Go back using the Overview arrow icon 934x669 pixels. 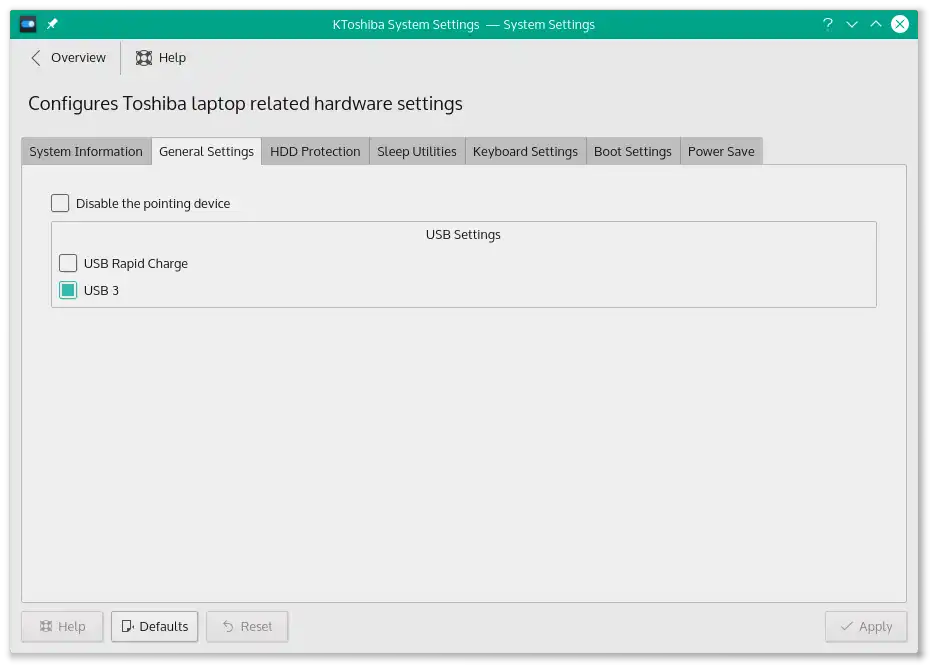pyautogui.click(x=36, y=58)
